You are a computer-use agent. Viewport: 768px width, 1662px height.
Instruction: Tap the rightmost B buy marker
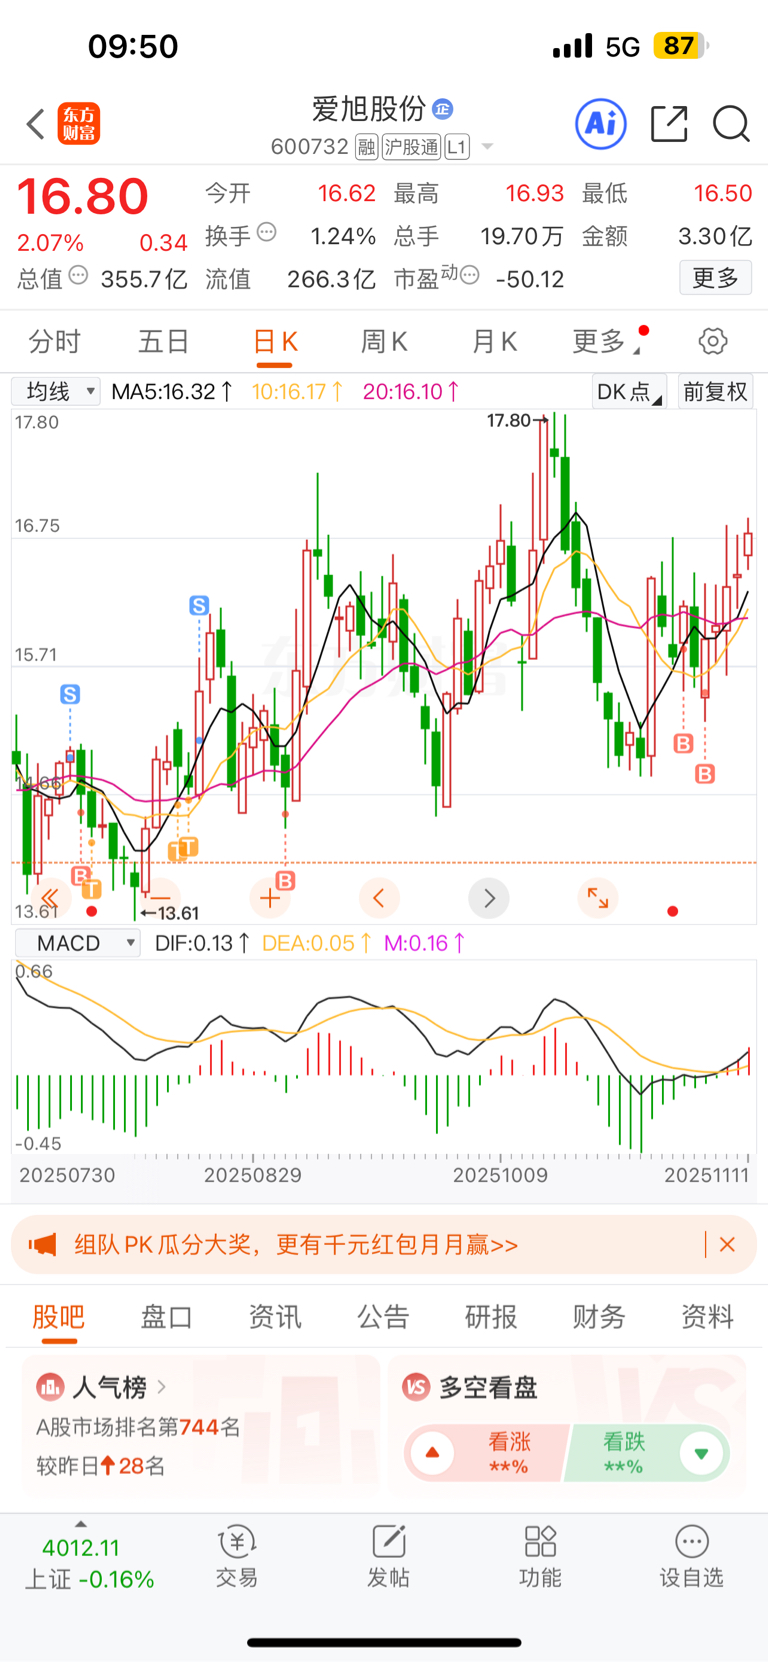pos(705,774)
